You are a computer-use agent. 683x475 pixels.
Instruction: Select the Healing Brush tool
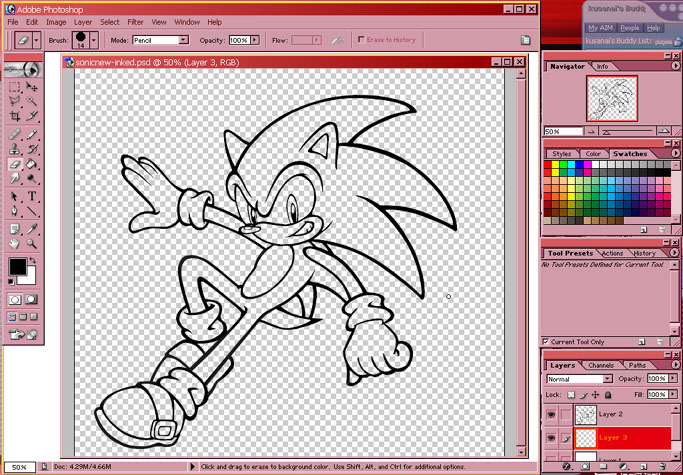click(15, 134)
